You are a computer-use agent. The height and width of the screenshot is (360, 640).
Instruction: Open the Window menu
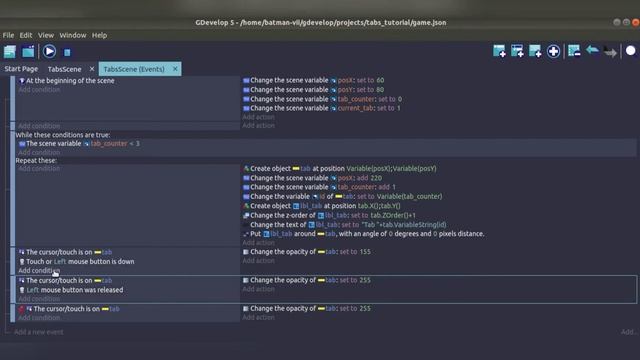point(73,36)
